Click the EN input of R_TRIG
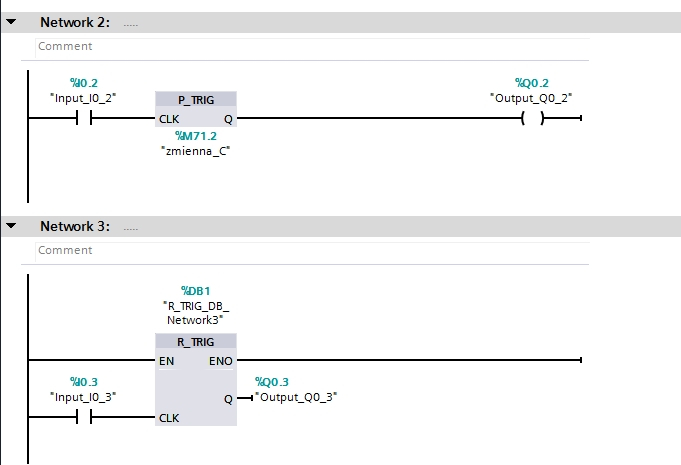The width and height of the screenshot is (681, 465). click(x=166, y=359)
